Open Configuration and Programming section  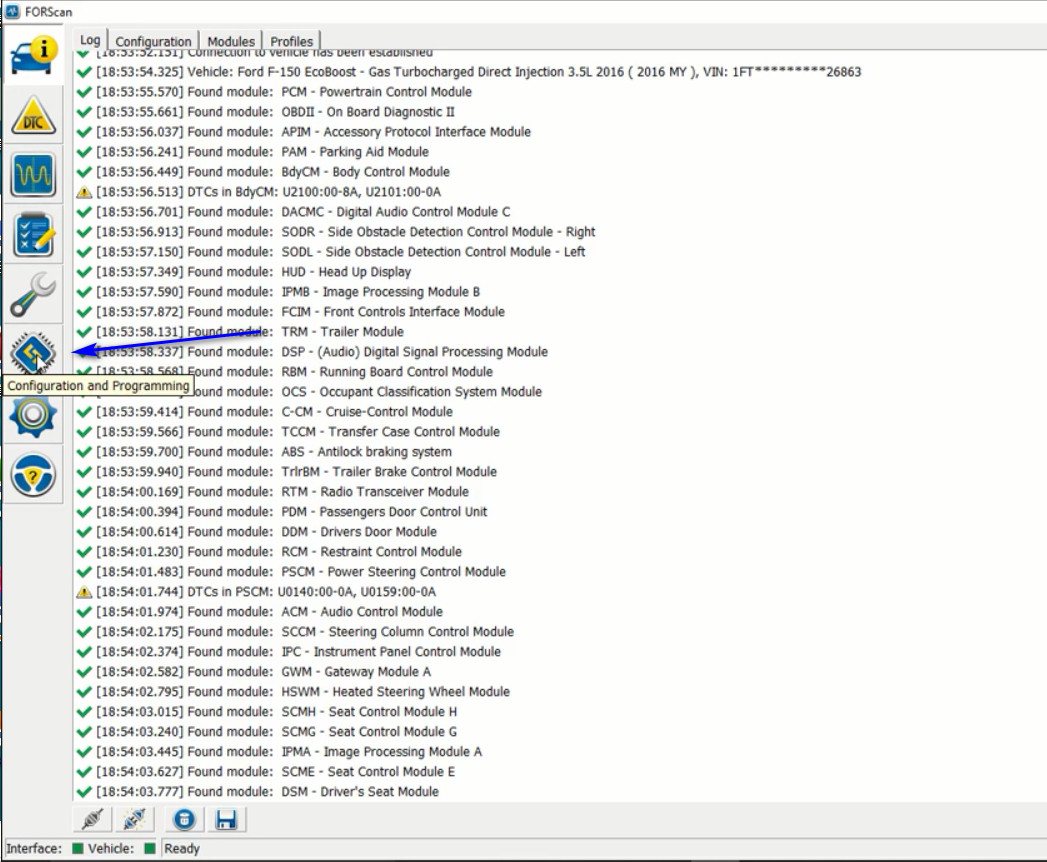[33, 353]
